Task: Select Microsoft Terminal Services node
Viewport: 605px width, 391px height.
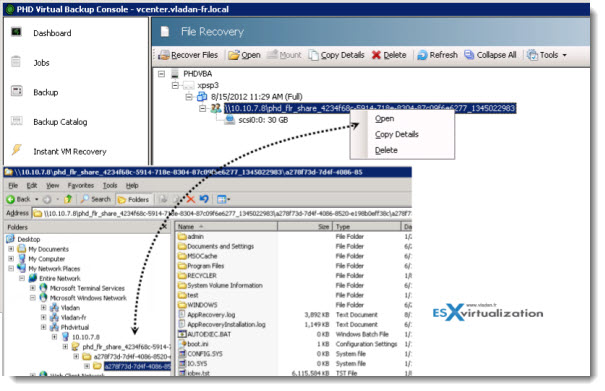Action: 87,288
